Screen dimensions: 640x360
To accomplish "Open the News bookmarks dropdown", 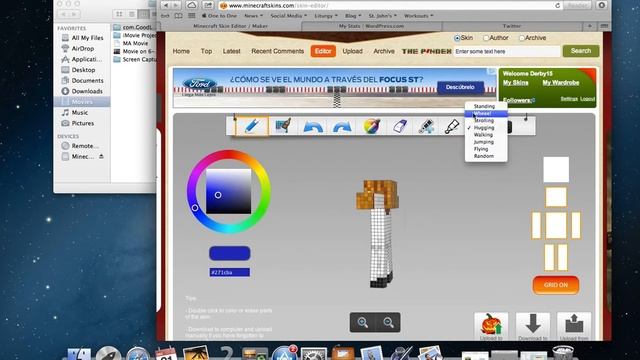I will coord(253,16).
